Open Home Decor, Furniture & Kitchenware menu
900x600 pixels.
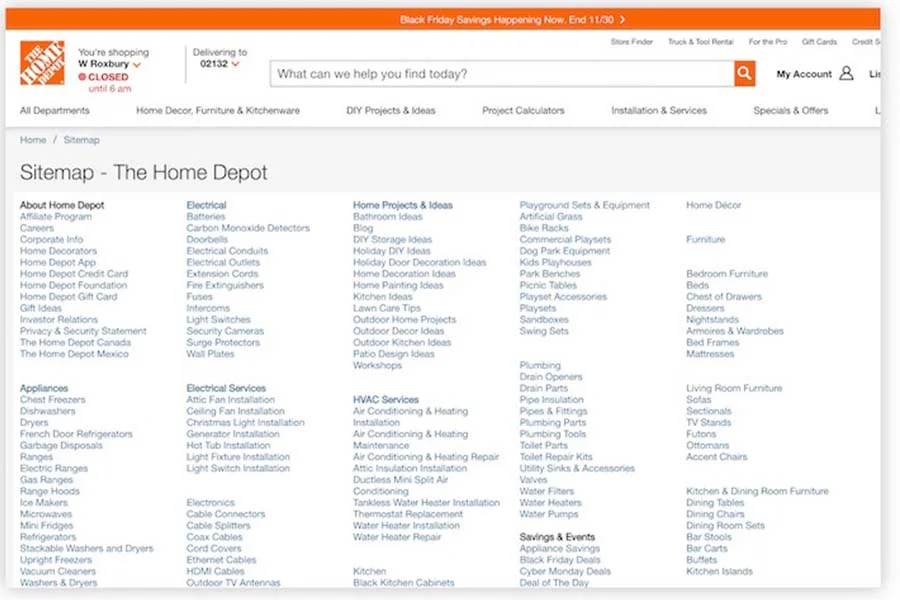pyautogui.click(x=218, y=110)
